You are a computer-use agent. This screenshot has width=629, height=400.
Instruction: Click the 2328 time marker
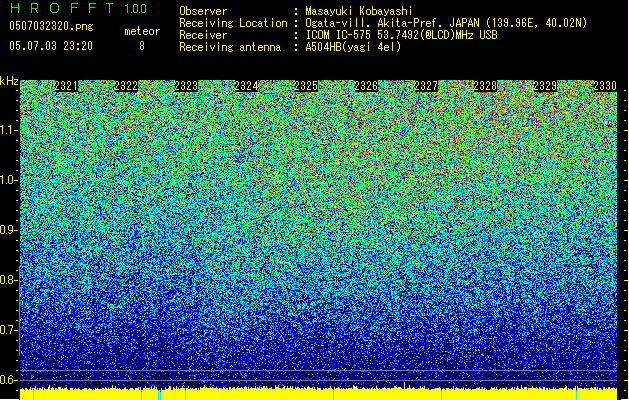point(485,86)
